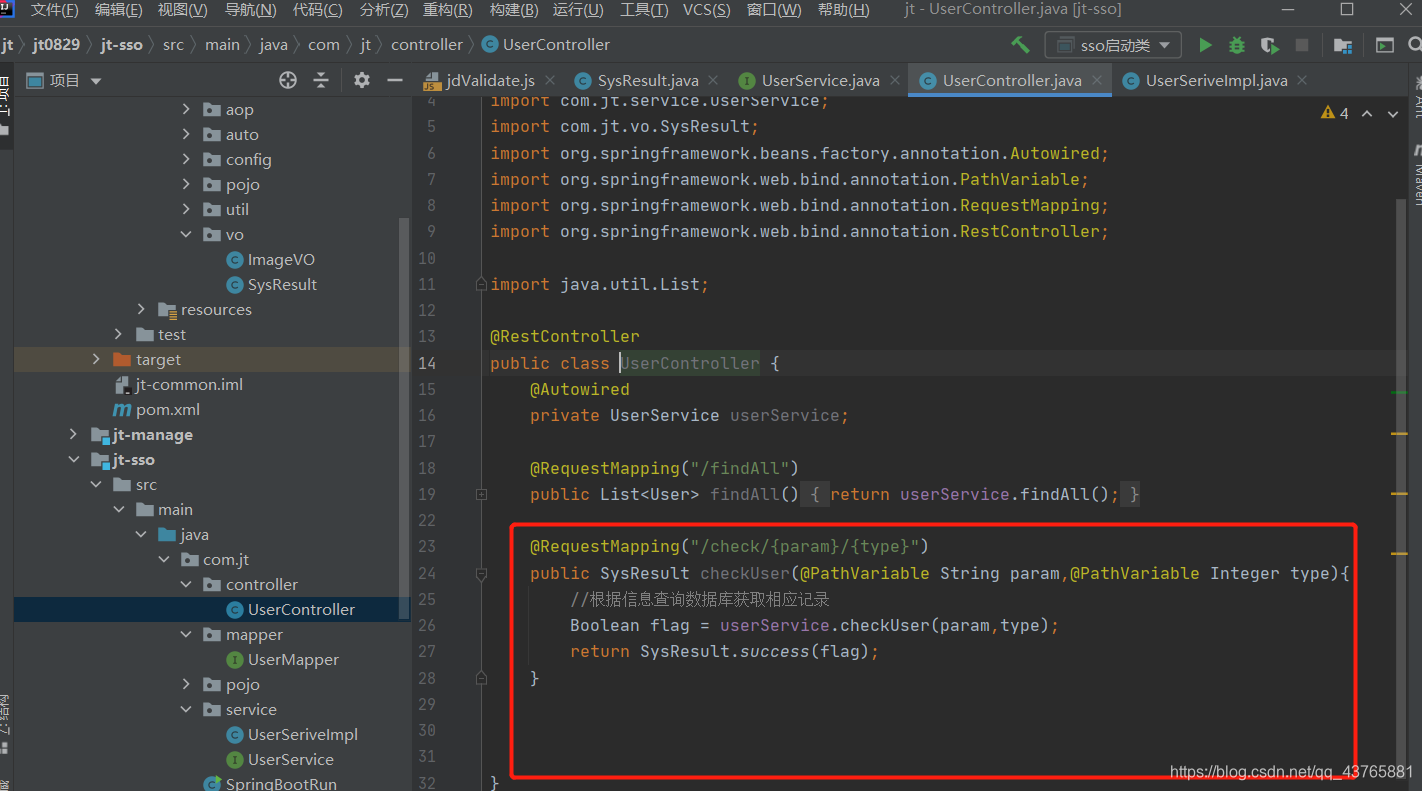Open the 重构(R) menu
1422x791 pixels.
pyautogui.click(x=447, y=10)
